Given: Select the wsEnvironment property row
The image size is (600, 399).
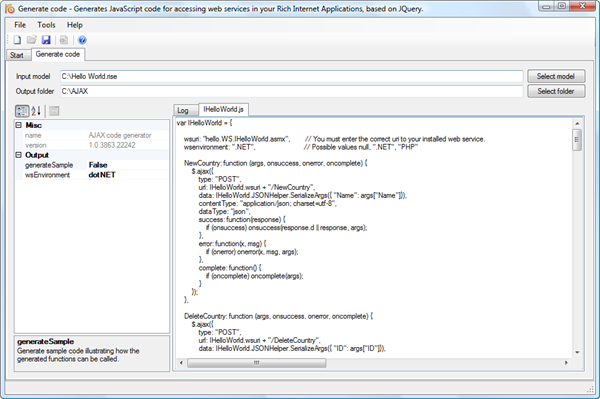Looking at the screenshot, I should point(91,175).
